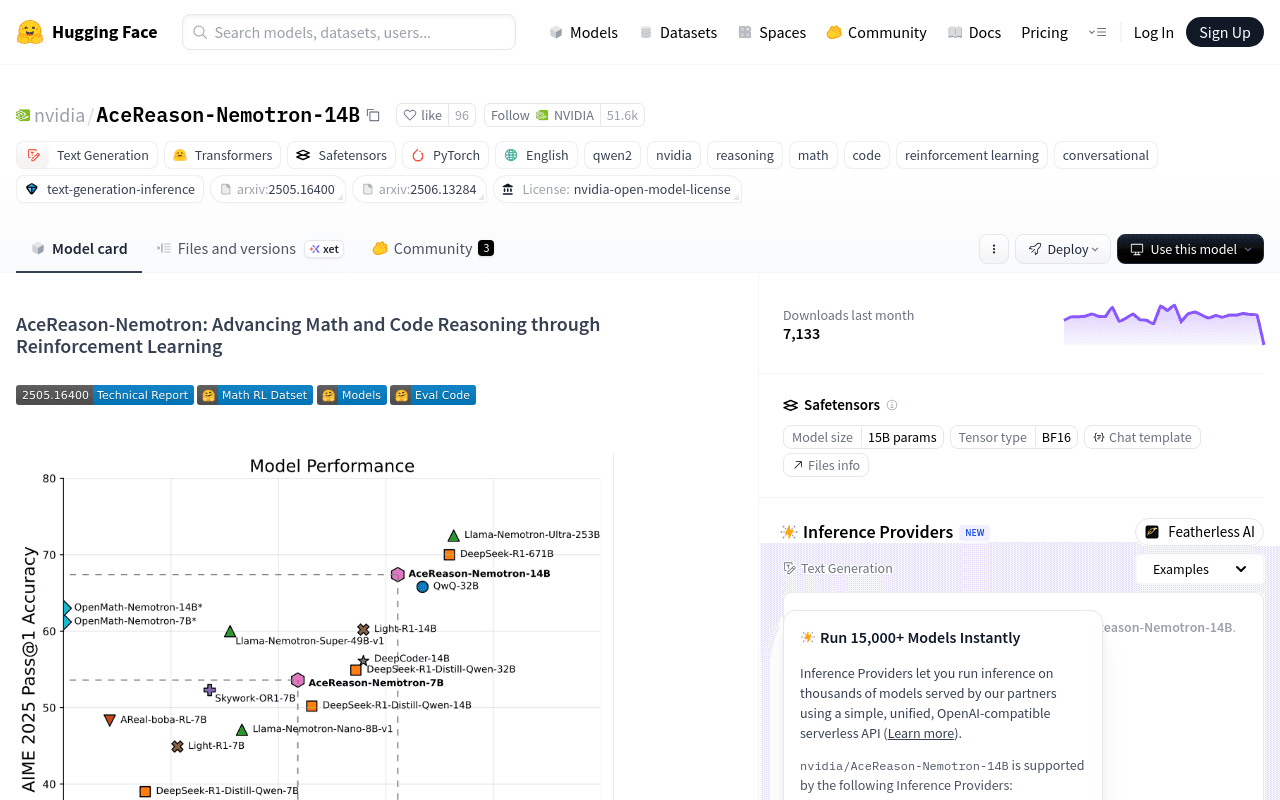Click the arxiv:2506.13284 tag
Image resolution: width=1280 pixels, height=800 pixels.
(420, 189)
